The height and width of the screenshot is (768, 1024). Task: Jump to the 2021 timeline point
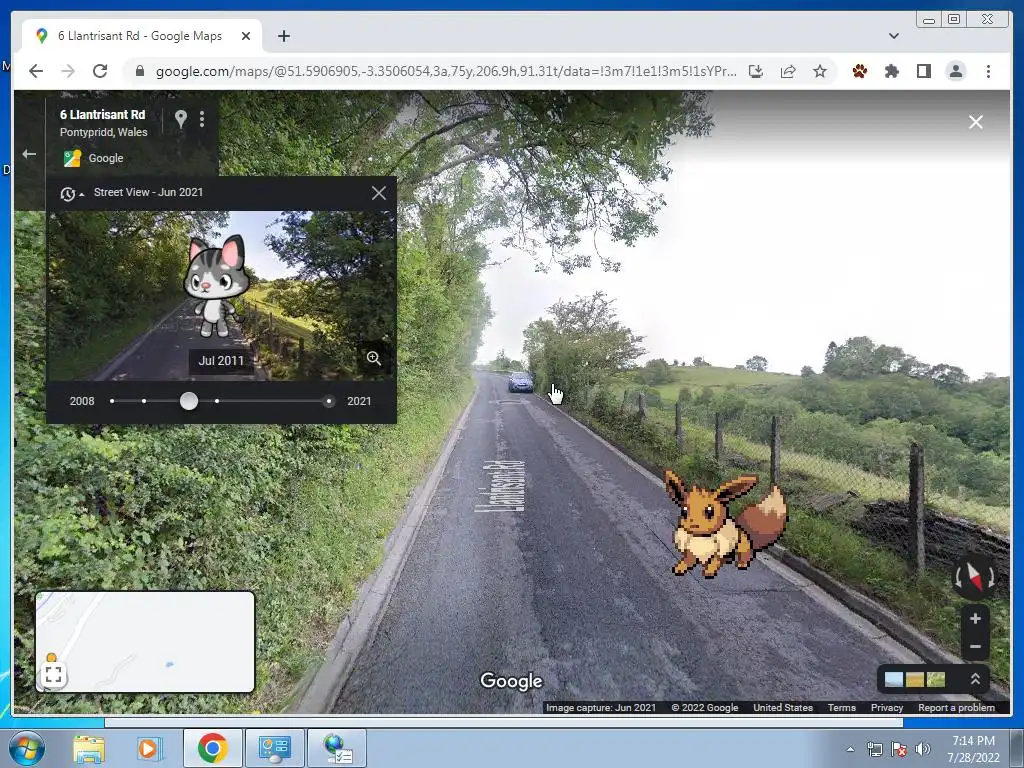pyautogui.click(x=328, y=401)
